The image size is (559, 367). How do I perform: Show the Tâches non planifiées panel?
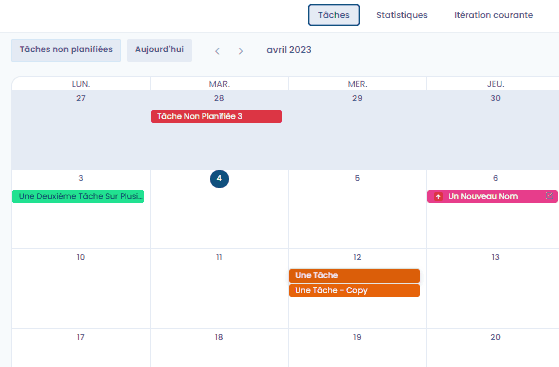(x=66, y=50)
